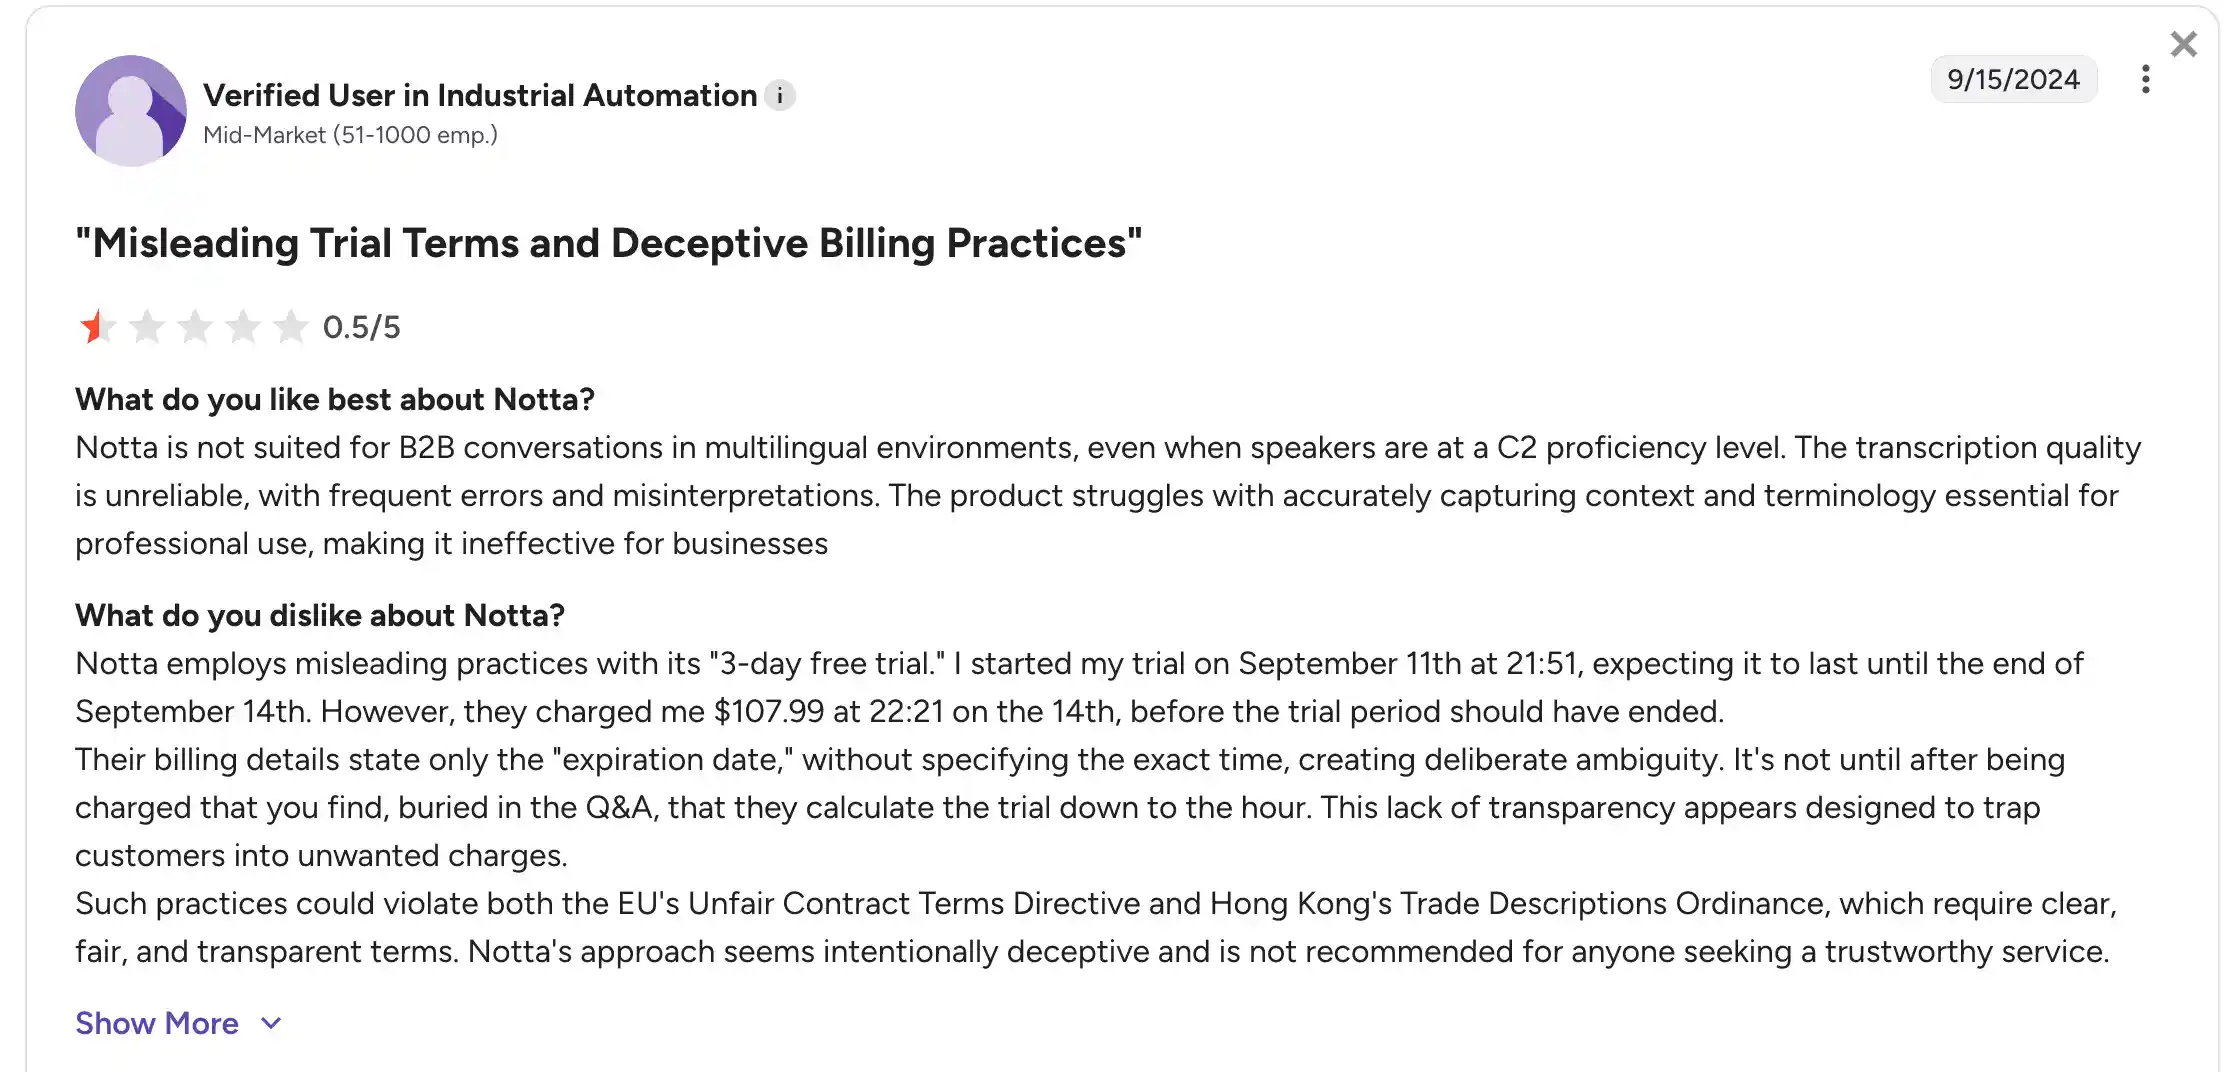Click the 0.5/5 rating score text
The height and width of the screenshot is (1072, 2236).
(x=361, y=326)
